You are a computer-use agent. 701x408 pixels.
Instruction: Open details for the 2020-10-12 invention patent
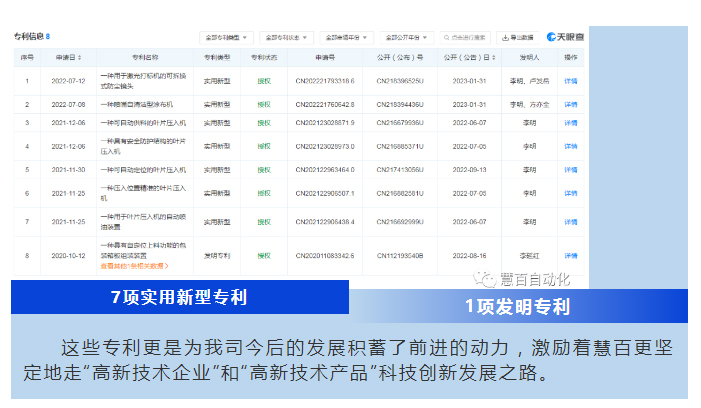pyautogui.click(x=570, y=255)
